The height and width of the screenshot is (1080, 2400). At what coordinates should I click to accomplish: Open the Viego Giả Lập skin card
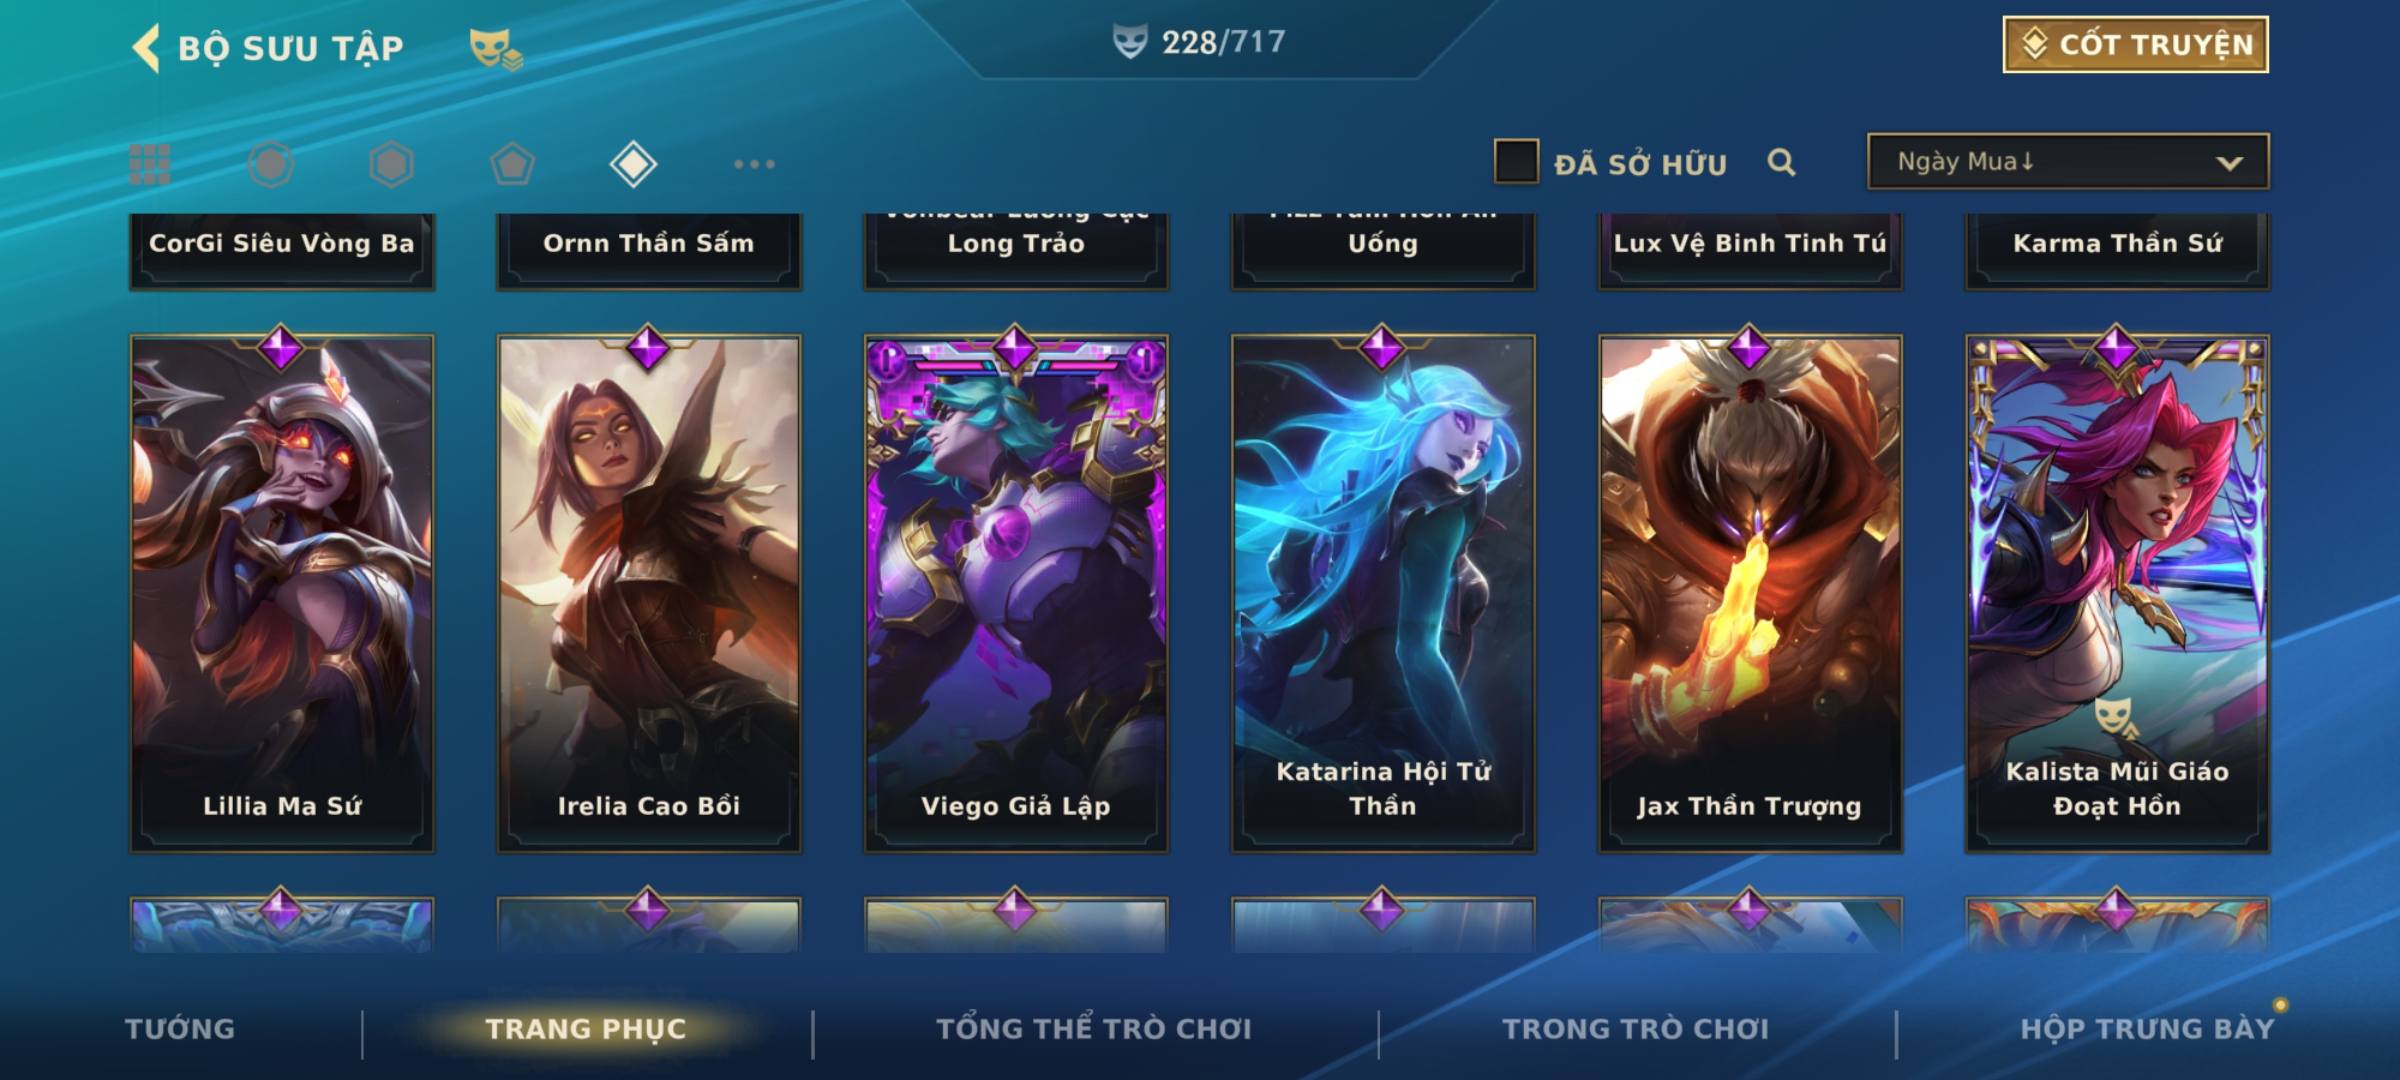point(1016,593)
